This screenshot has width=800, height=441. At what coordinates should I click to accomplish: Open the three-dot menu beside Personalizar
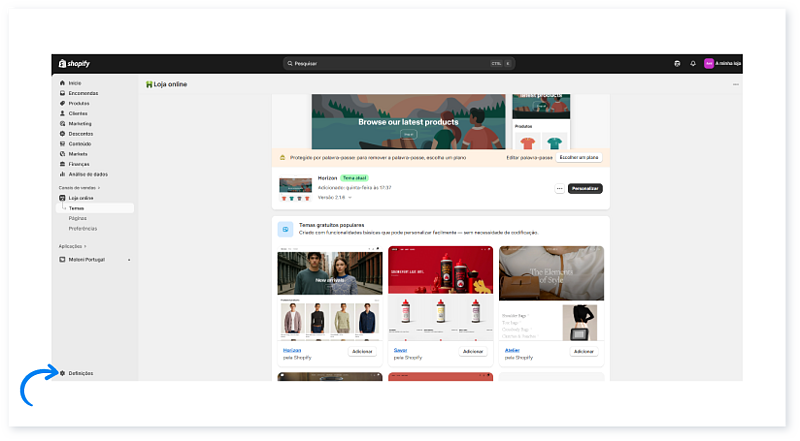(x=559, y=188)
